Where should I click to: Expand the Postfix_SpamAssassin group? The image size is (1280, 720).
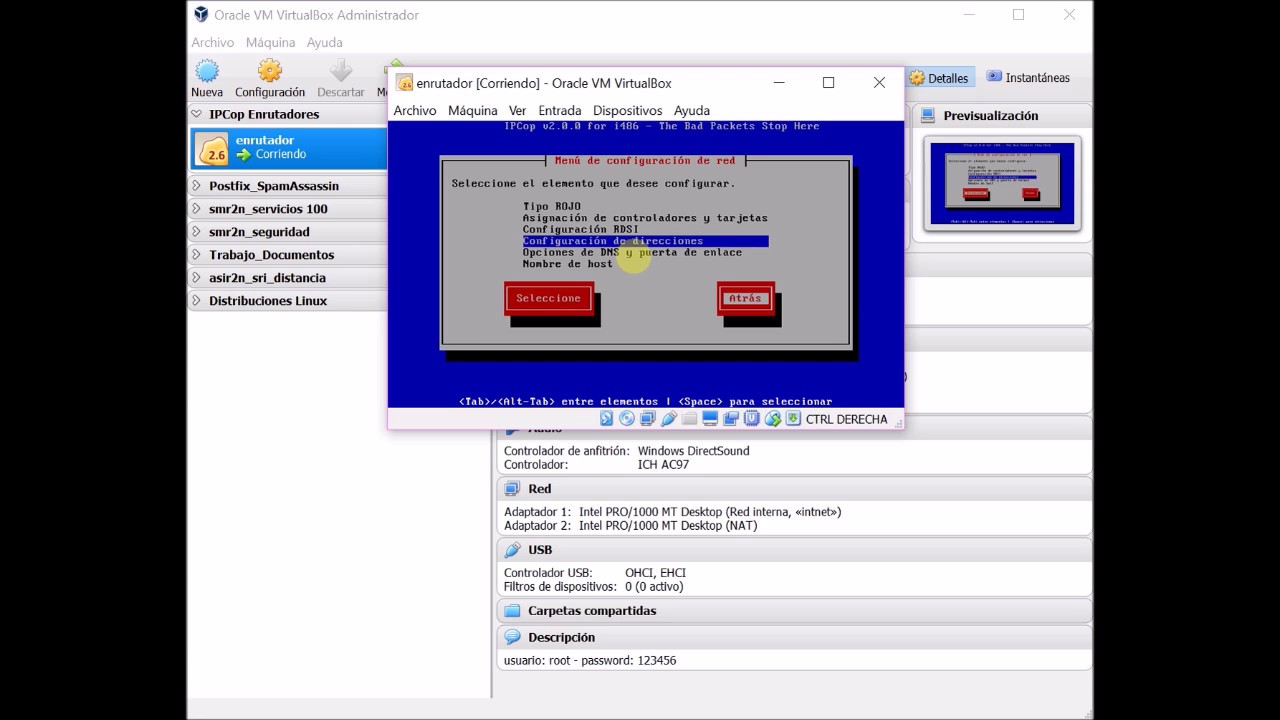click(x=197, y=186)
